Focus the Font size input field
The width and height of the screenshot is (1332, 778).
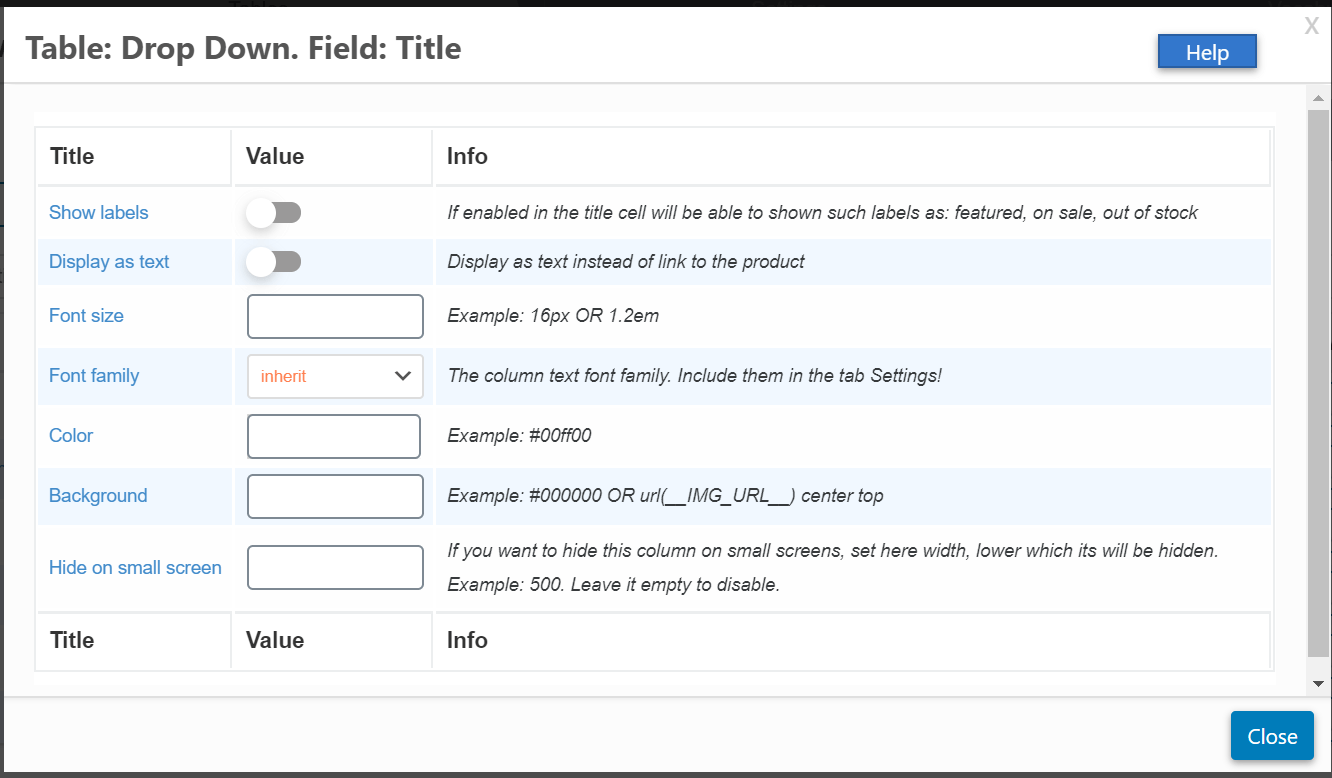coord(335,316)
